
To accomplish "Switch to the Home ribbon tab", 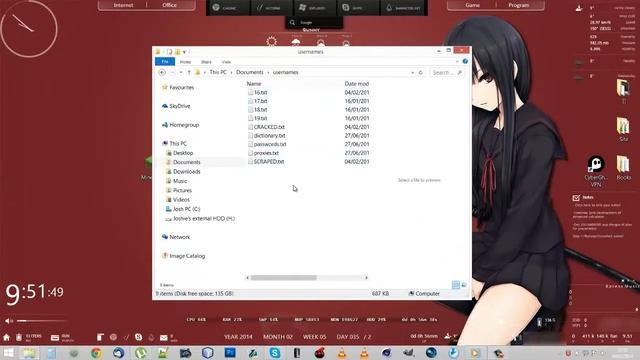I will pos(185,62).
